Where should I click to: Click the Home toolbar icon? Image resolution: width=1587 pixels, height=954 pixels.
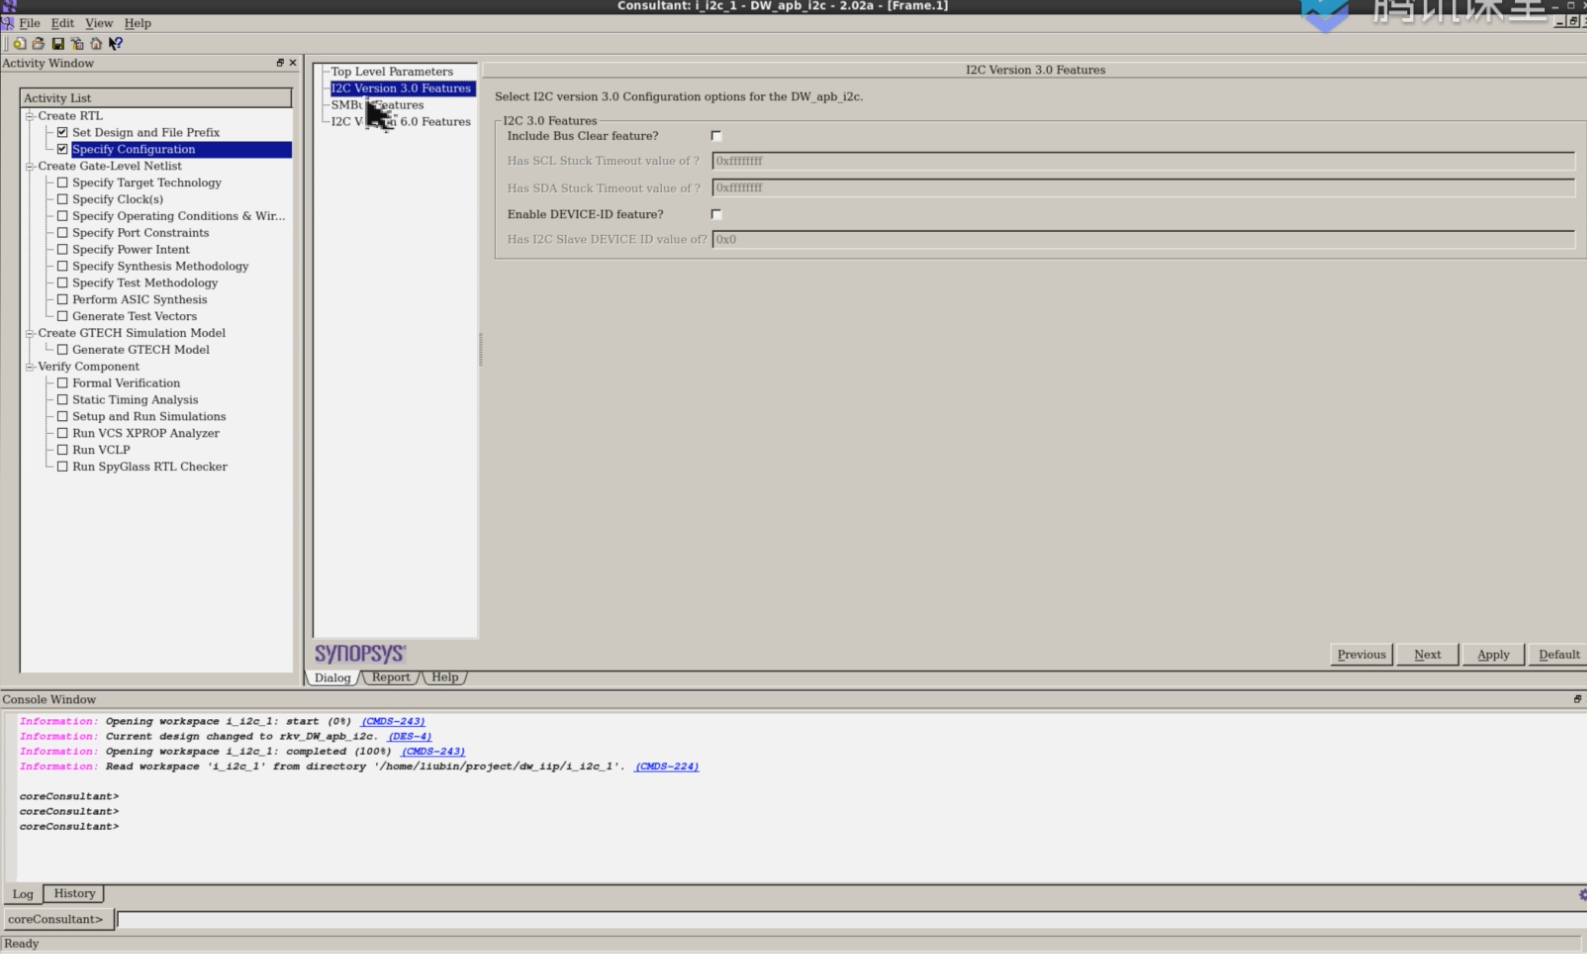click(96, 43)
